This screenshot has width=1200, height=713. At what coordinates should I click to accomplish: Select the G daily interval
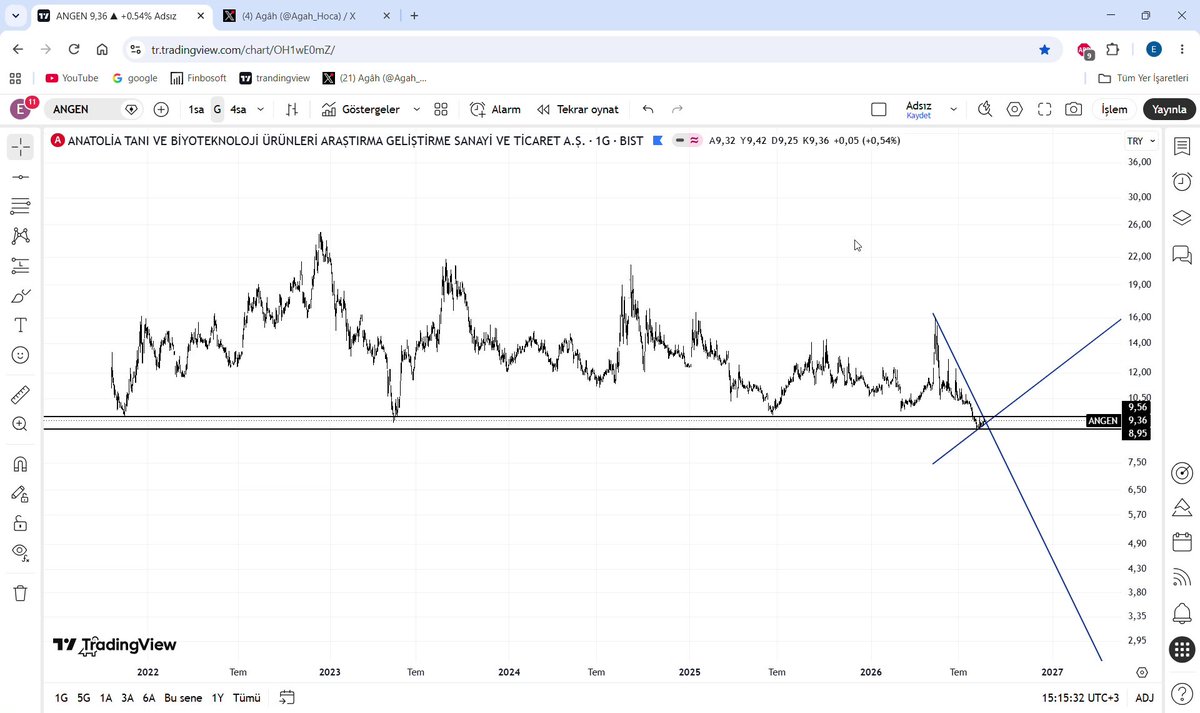point(217,109)
